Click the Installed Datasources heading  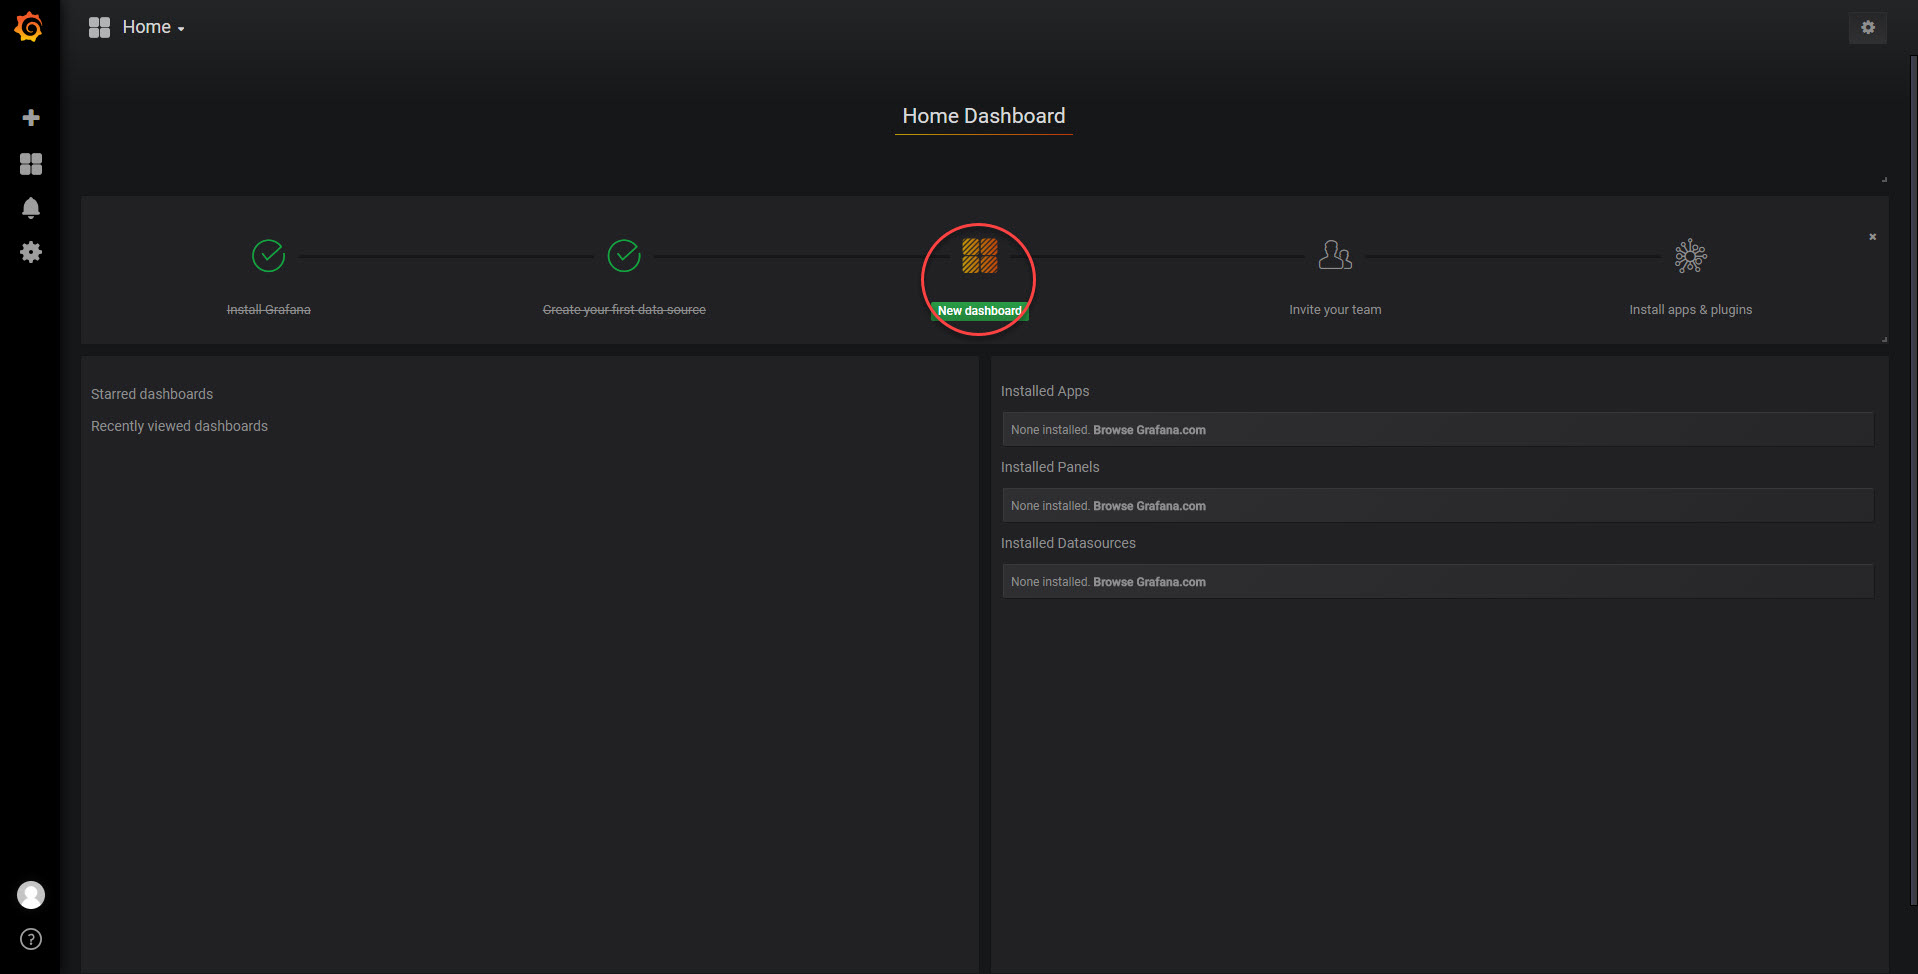(x=1068, y=543)
